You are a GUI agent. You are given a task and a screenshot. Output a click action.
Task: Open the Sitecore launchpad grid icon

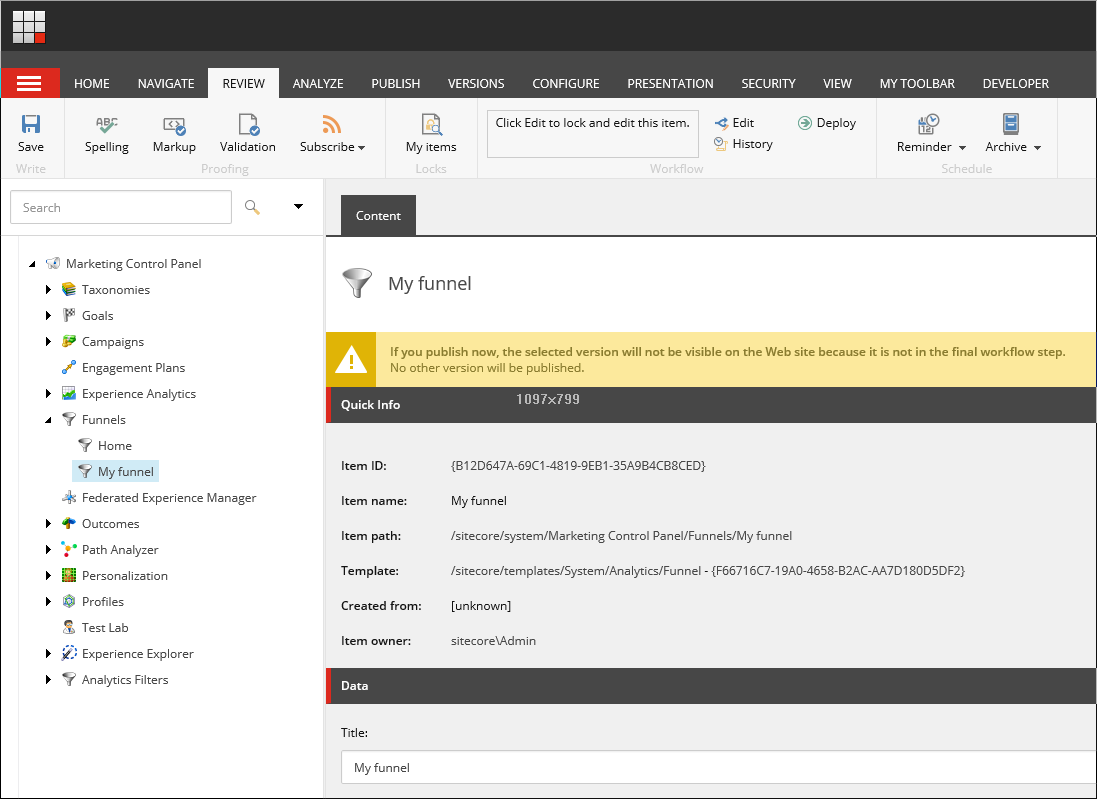pos(29,27)
